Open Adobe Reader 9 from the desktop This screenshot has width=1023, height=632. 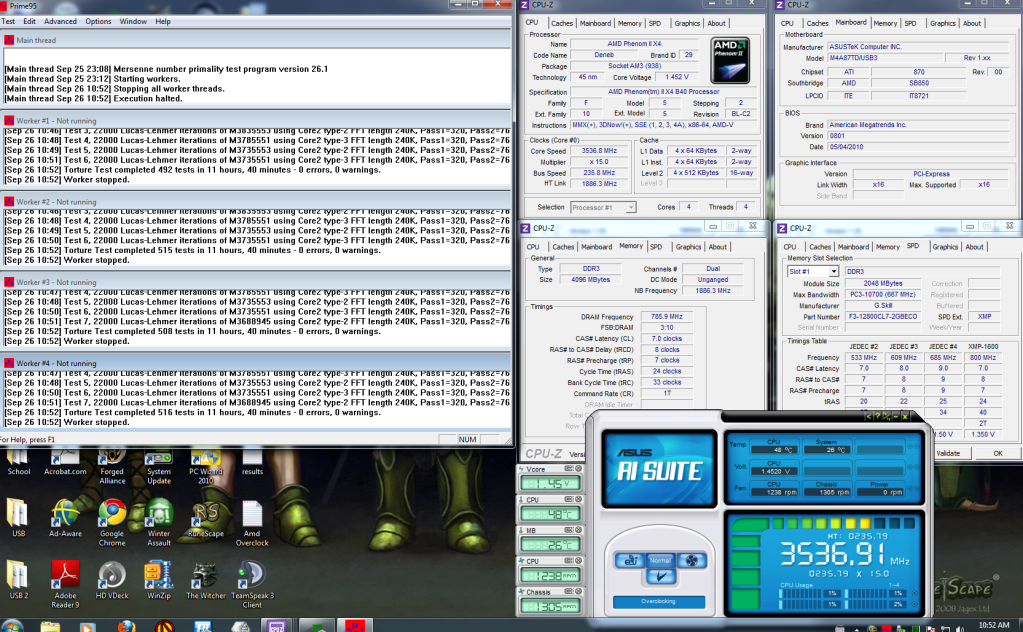click(65, 584)
